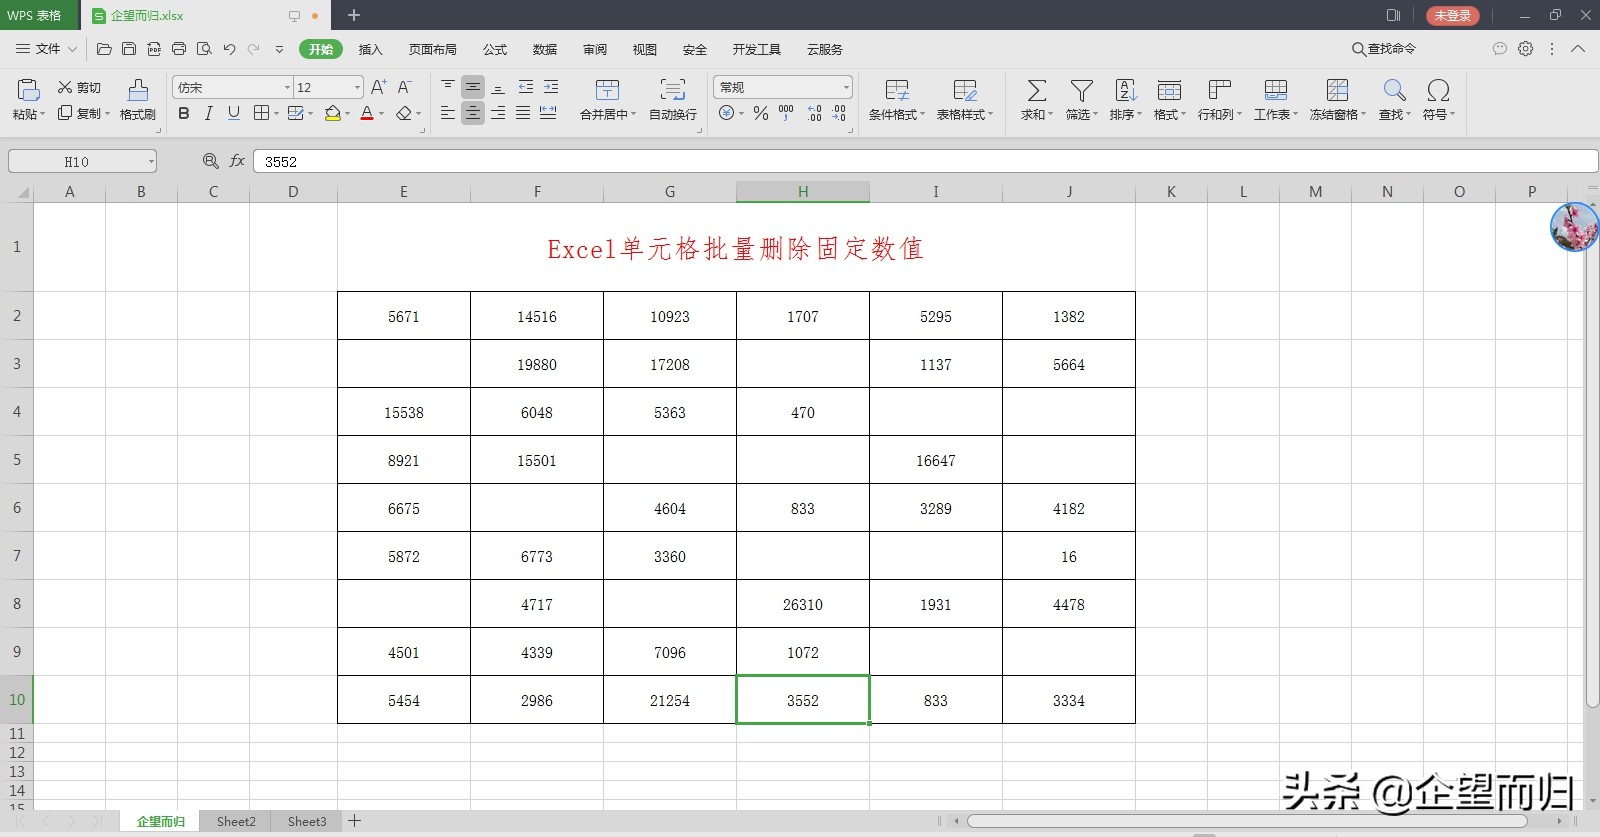
Task: Click the Print icon in quick toolbar
Action: coord(179,49)
